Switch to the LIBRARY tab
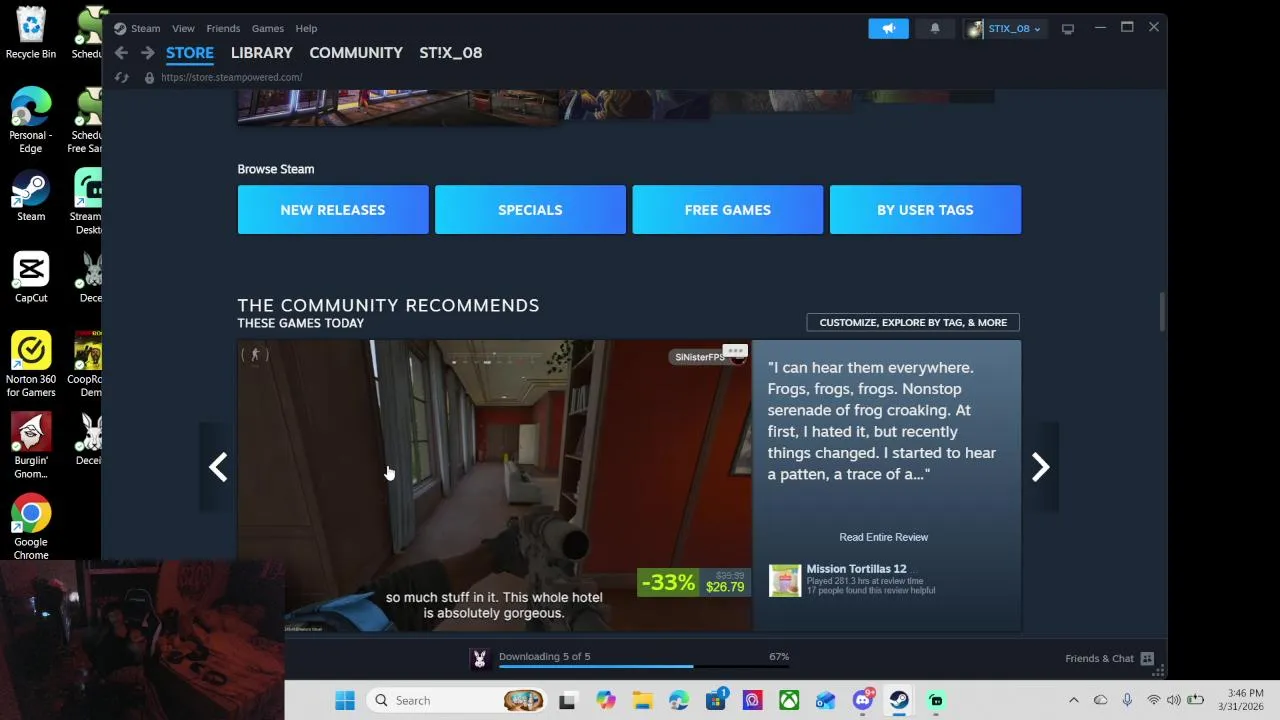The image size is (1280, 720). point(262,53)
